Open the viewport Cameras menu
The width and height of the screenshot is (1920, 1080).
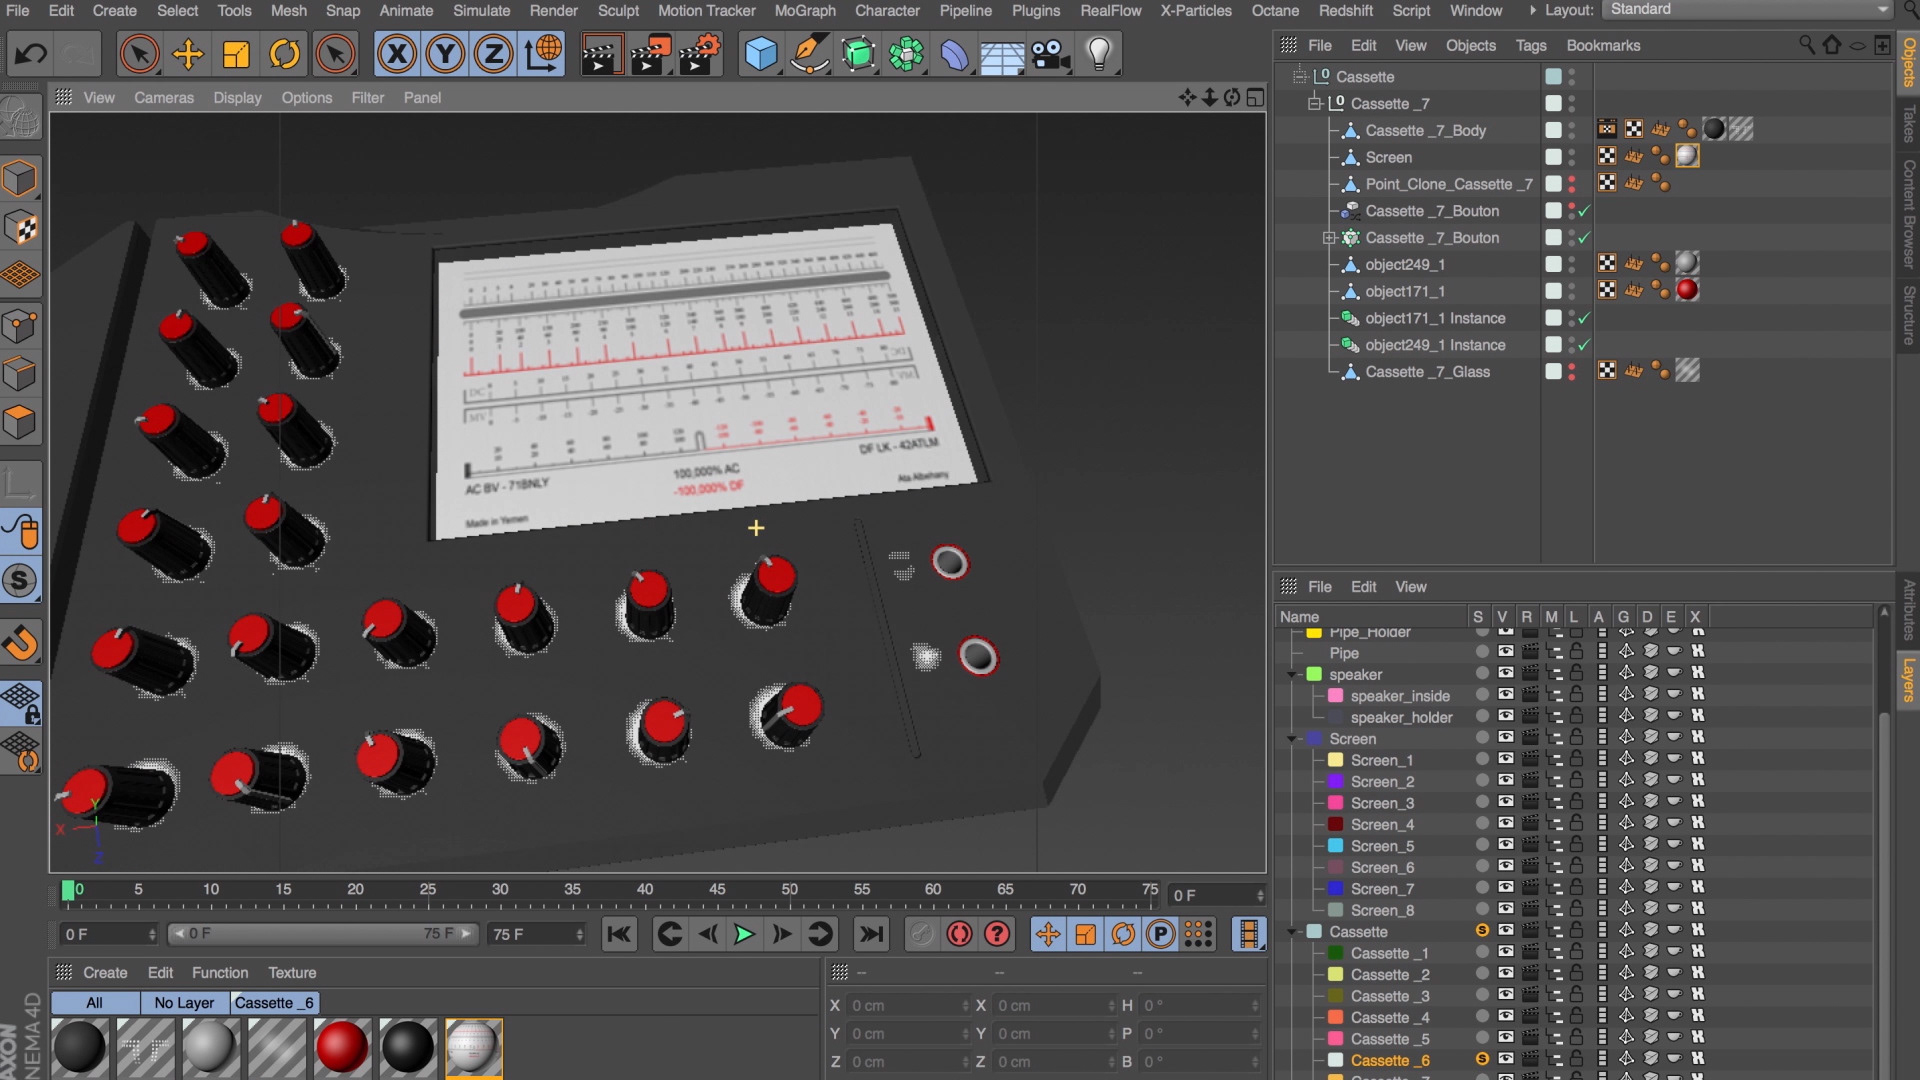164,98
